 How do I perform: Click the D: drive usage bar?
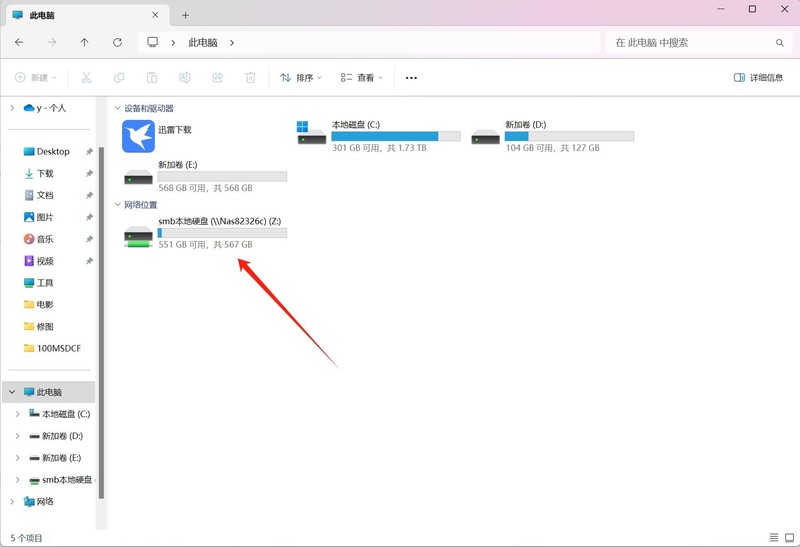[569, 136]
